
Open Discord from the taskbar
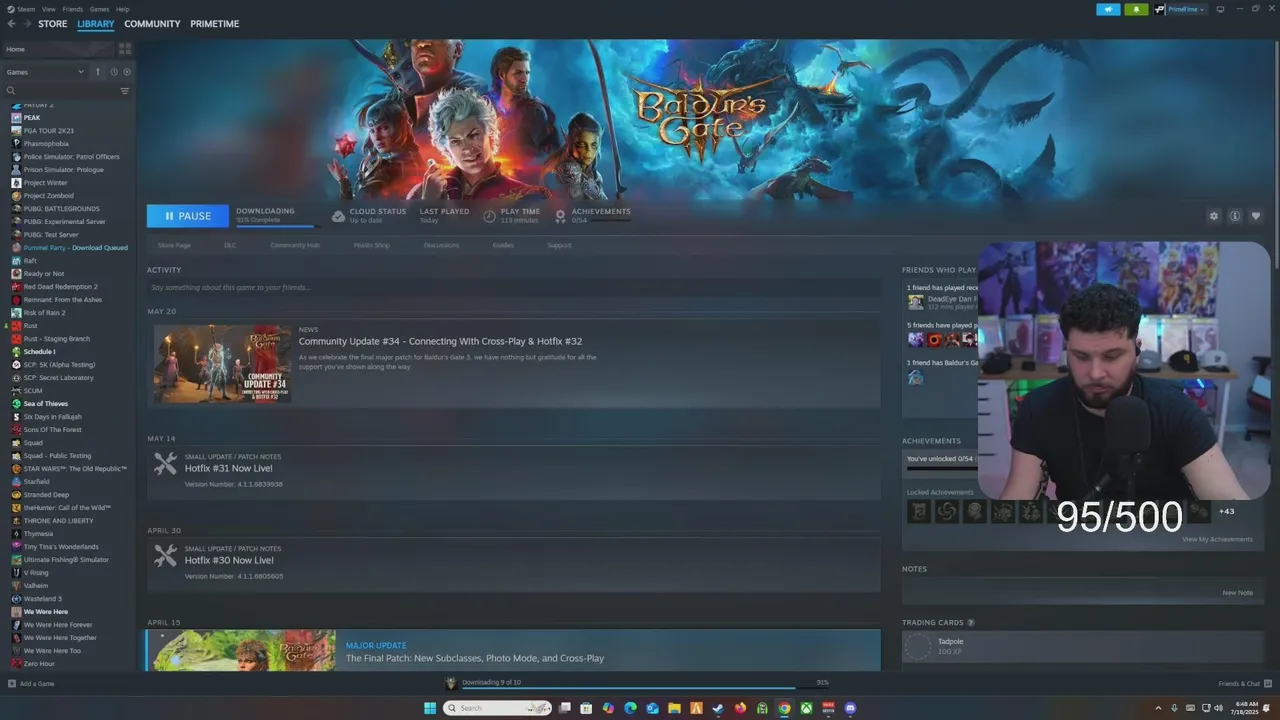point(850,708)
